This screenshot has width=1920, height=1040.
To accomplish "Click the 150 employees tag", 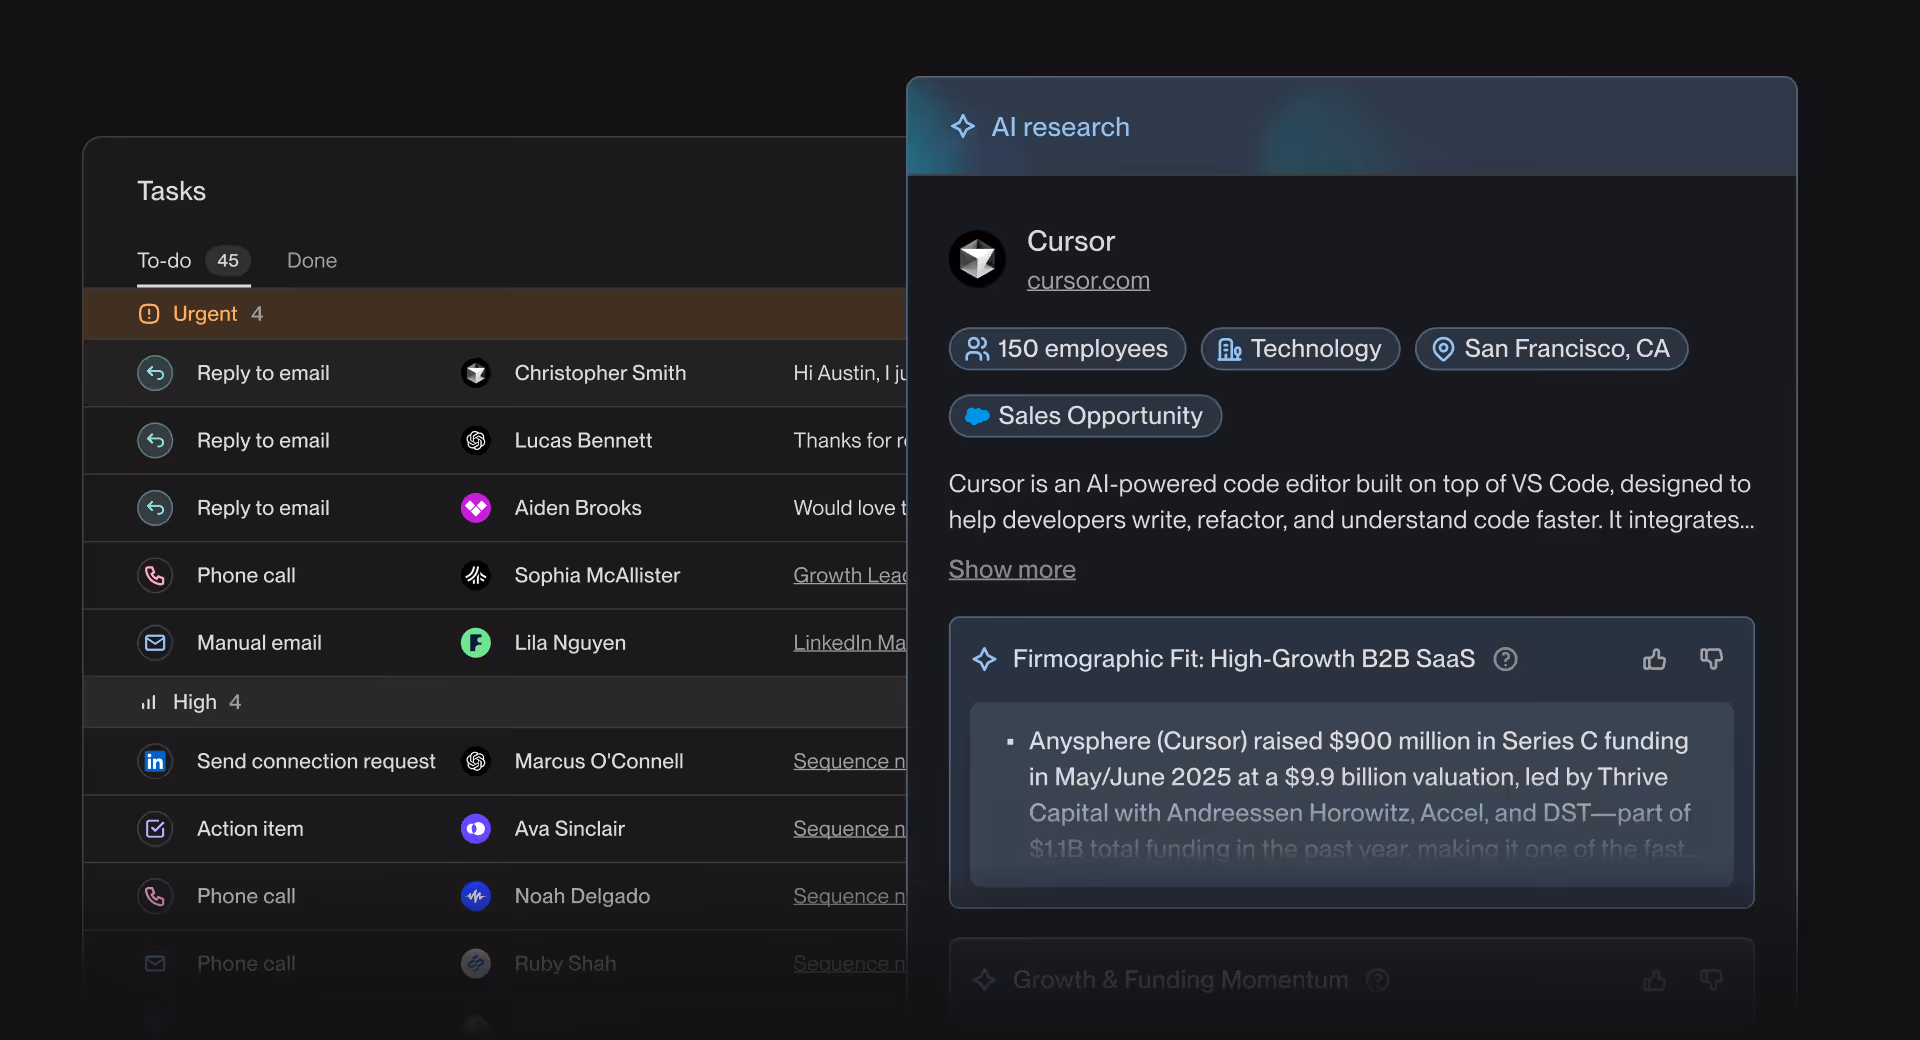I will tap(1067, 349).
